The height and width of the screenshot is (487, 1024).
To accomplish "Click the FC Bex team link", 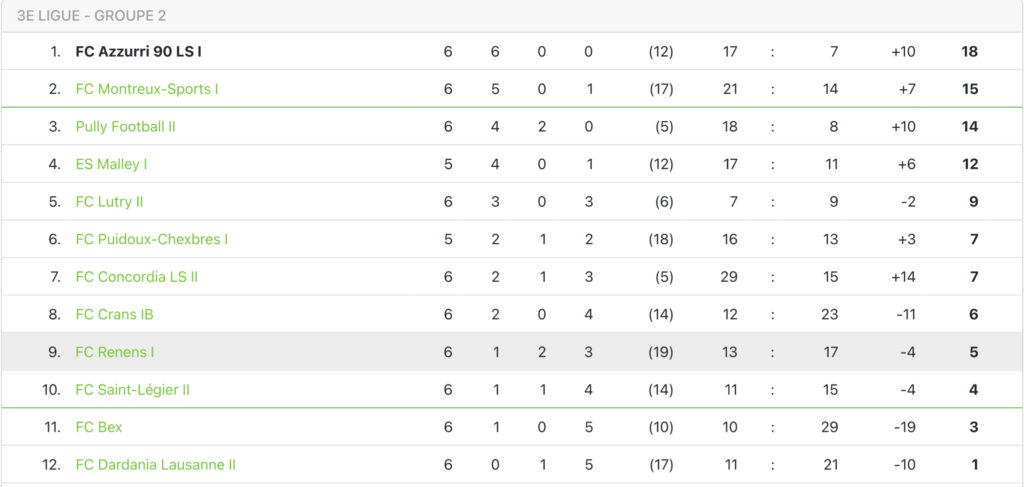I will click(x=99, y=427).
